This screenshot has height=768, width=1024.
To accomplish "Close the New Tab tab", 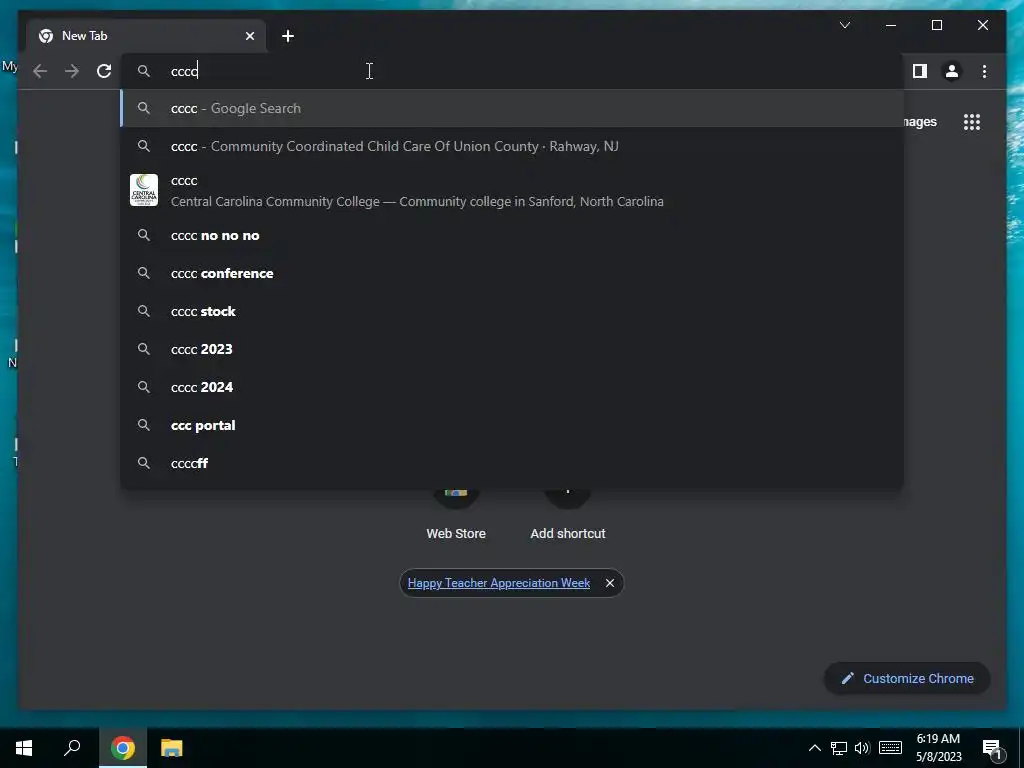I will tap(249, 36).
